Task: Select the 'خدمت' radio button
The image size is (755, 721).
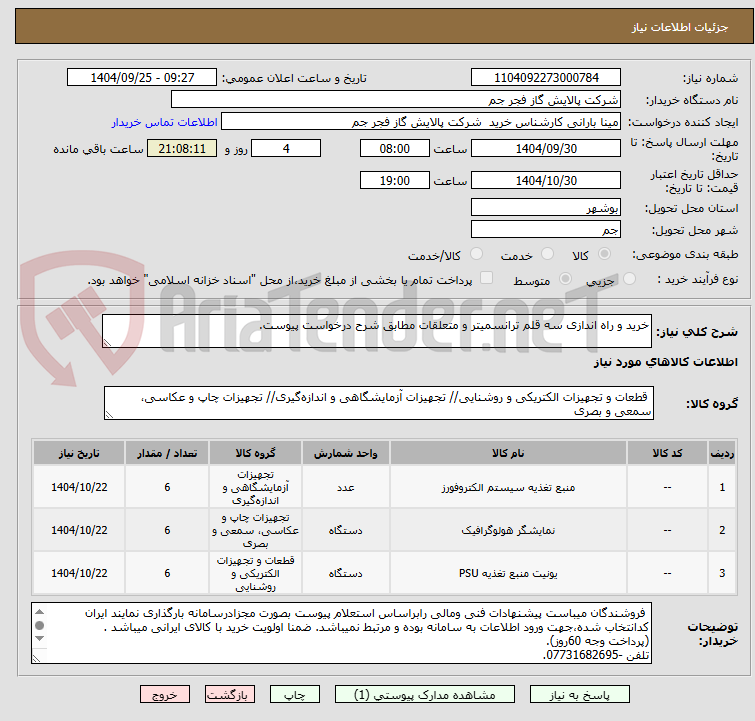Action: (547, 253)
